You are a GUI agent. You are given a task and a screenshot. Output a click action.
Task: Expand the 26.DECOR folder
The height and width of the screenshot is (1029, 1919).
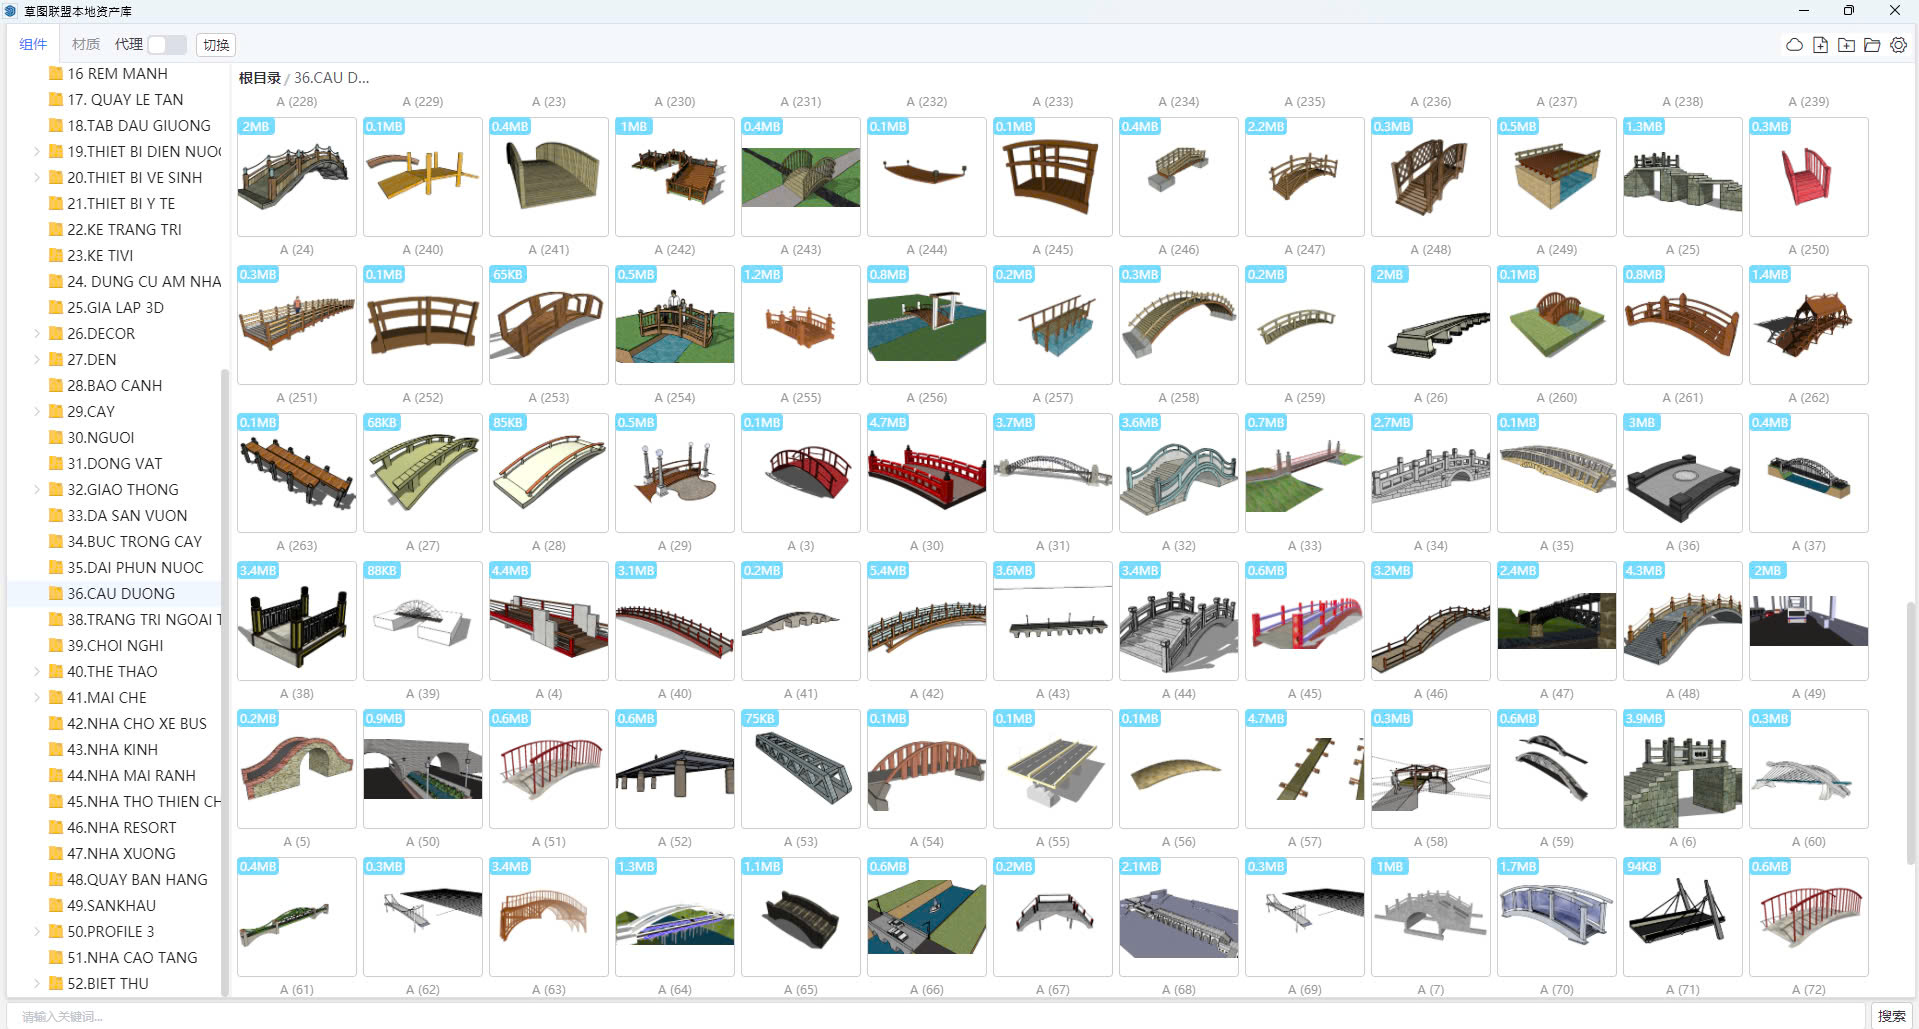(37, 334)
